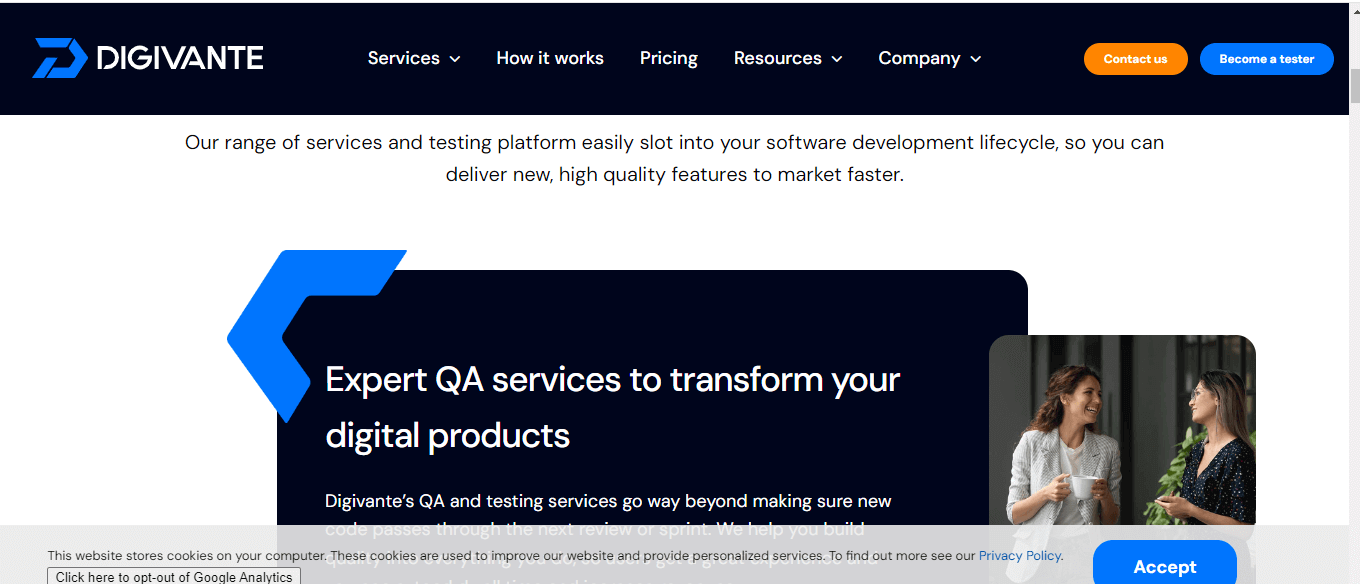The width and height of the screenshot is (1360, 584).
Task: Click here to opt-out of Google Analytics
Action: tap(174, 576)
